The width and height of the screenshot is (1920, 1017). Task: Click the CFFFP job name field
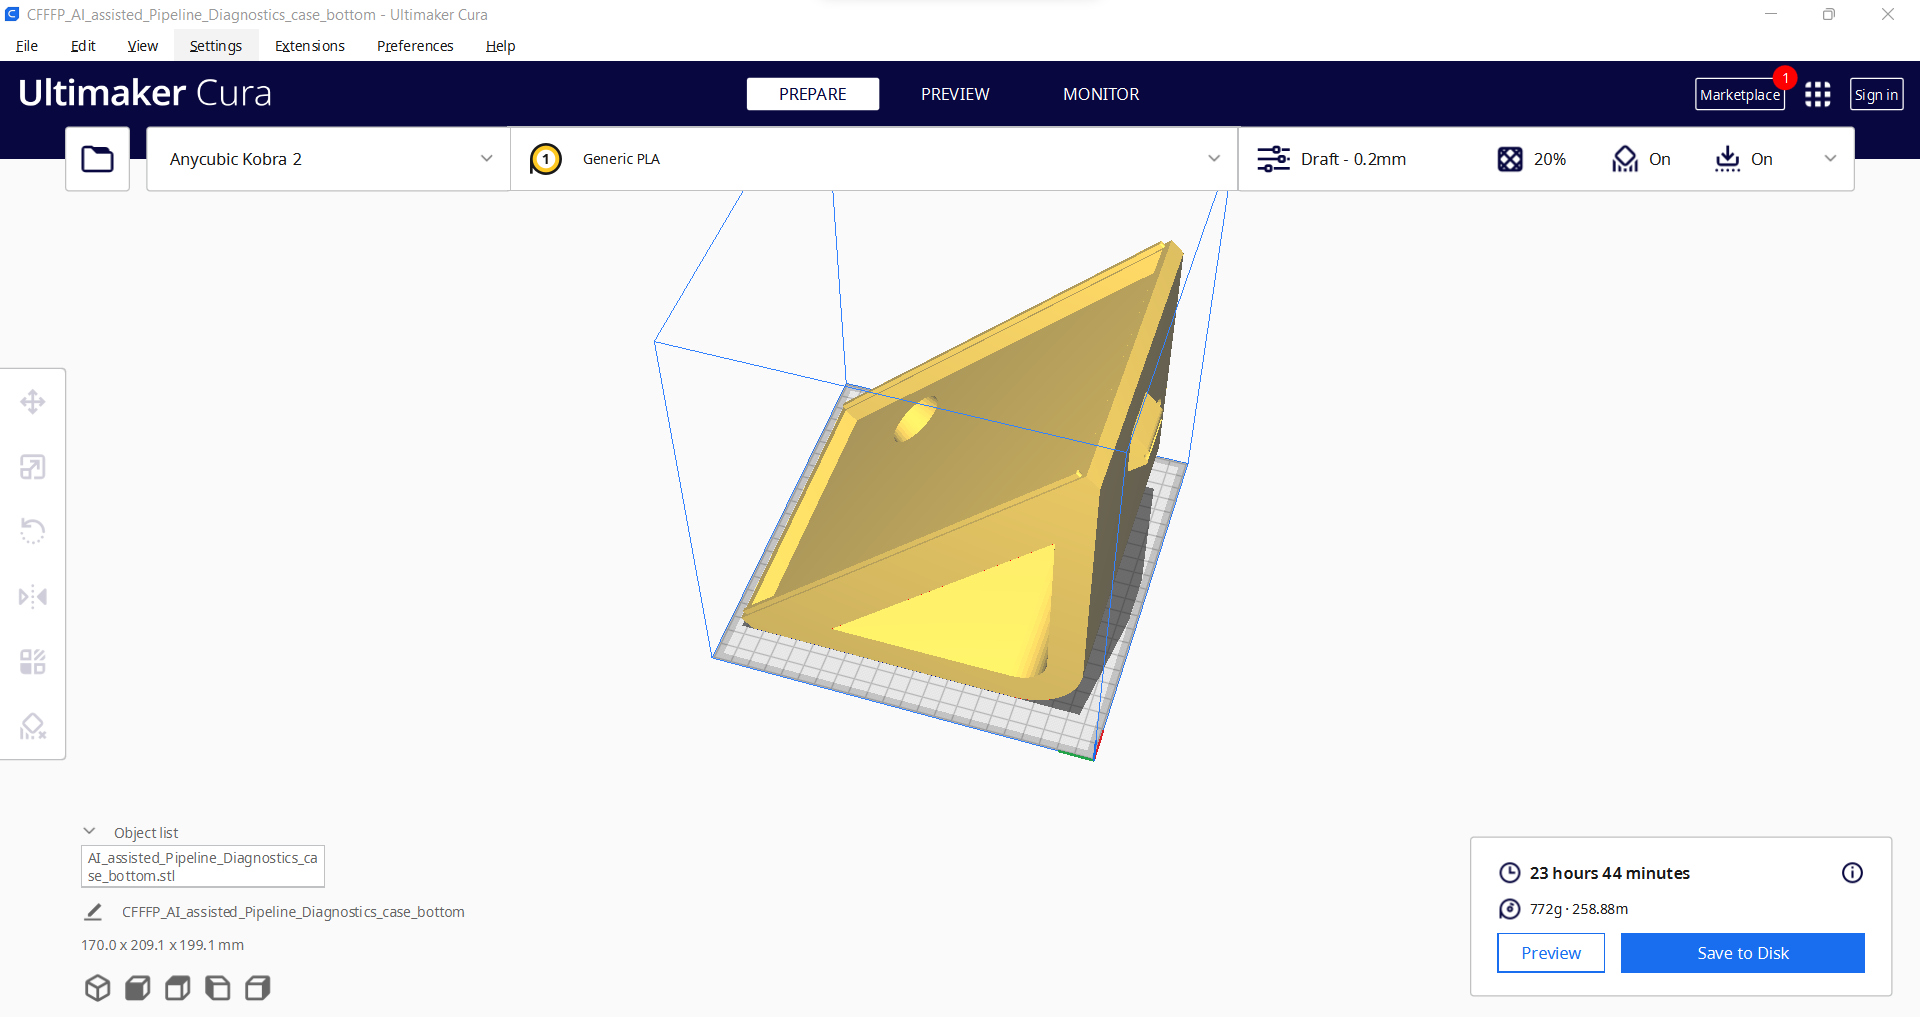point(293,912)
